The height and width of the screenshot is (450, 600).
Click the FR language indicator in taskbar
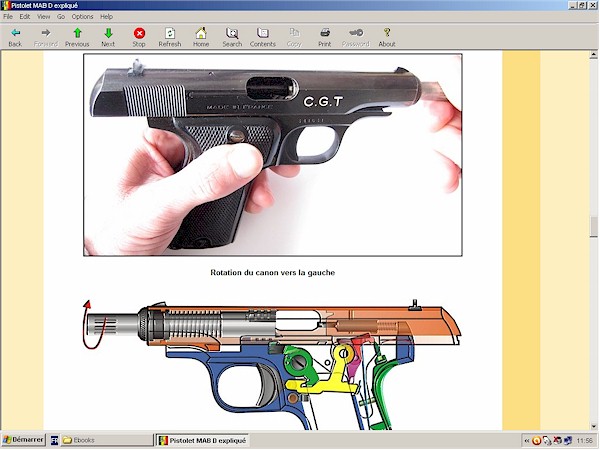click(x=54, y=440)
